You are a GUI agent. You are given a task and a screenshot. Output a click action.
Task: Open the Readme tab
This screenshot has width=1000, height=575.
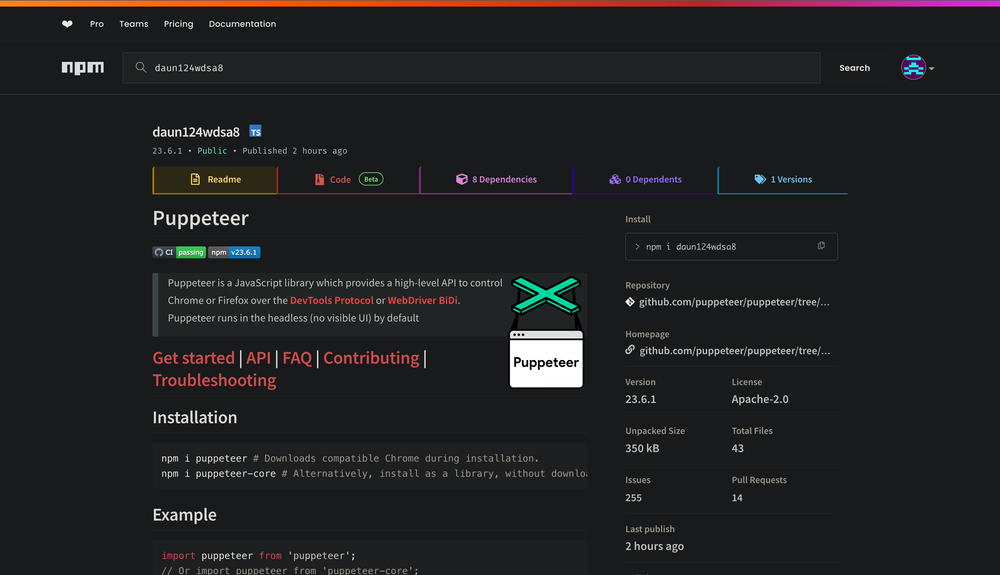tap(215, 180)
